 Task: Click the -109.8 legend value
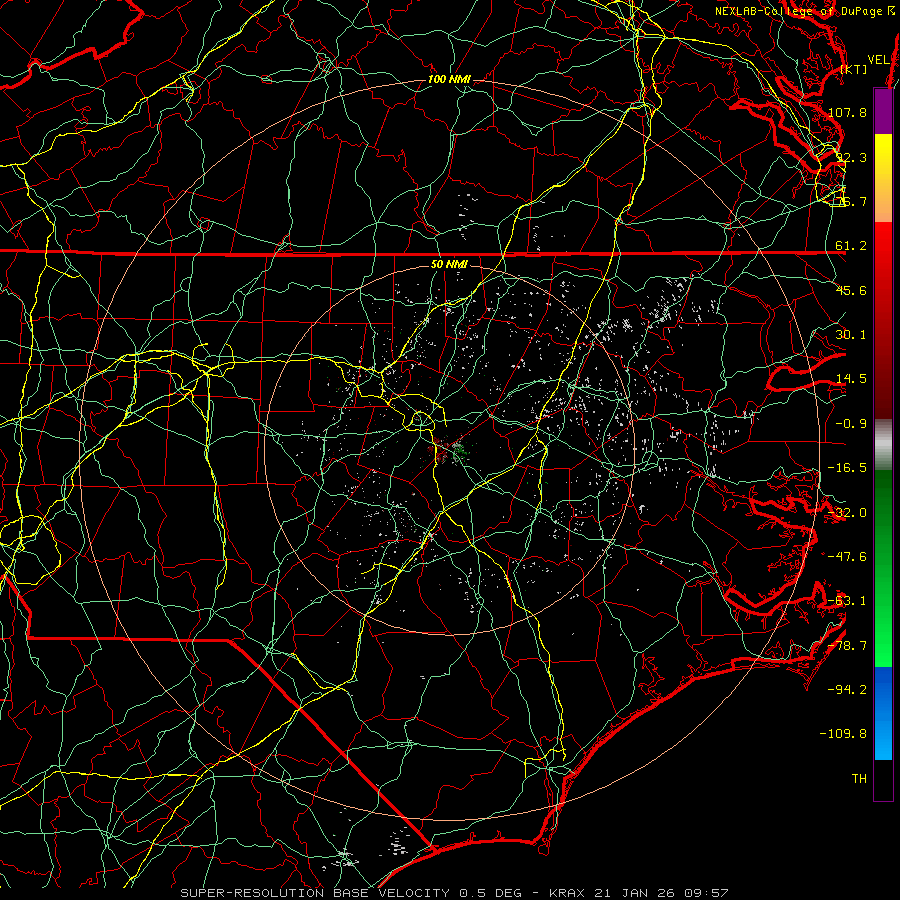coord(844,734)
